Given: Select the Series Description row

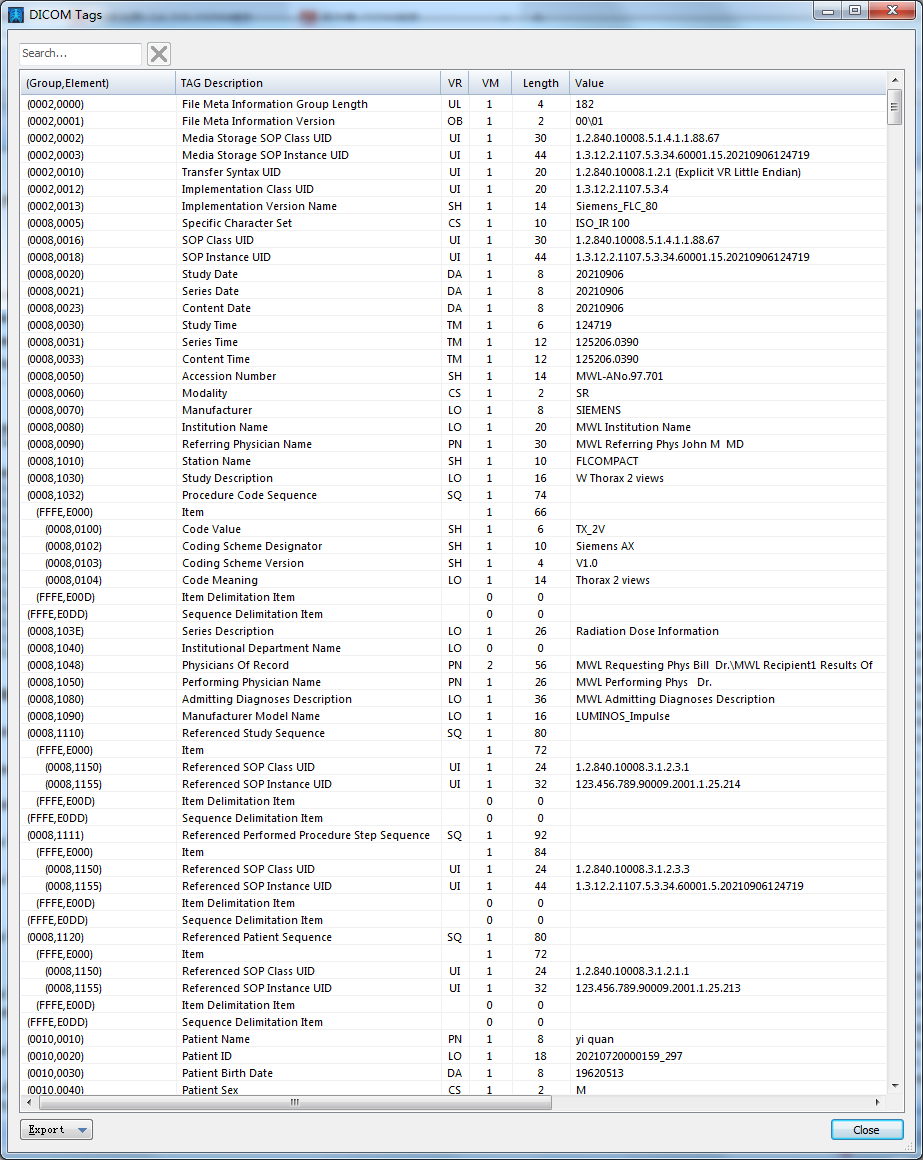Looking at the screenshot, I should [x=453, y=632].
